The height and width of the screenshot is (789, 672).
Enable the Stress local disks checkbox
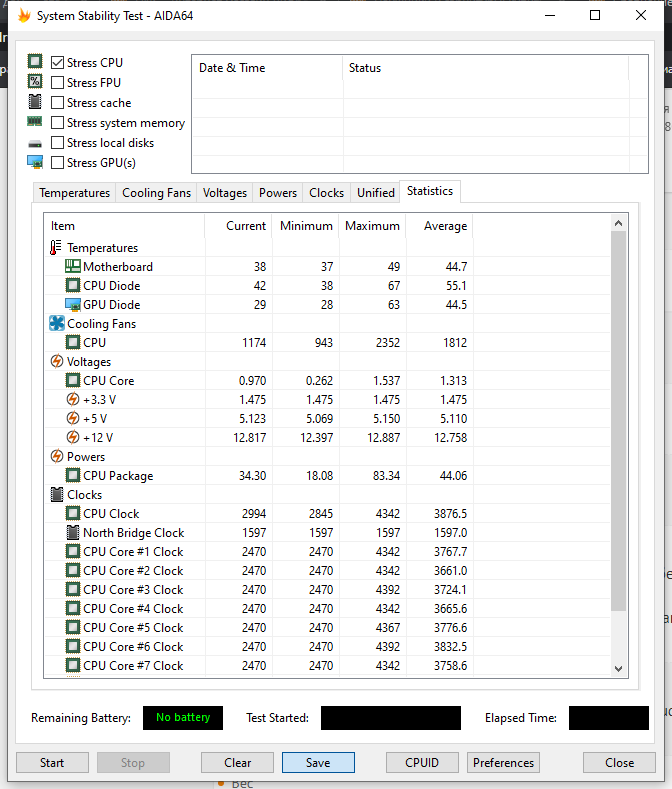click(x=57, y=143)
